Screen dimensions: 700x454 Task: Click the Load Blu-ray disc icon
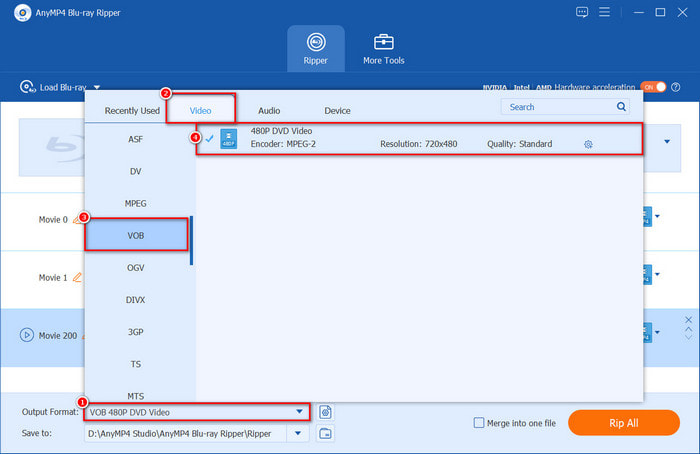(27, 87)
